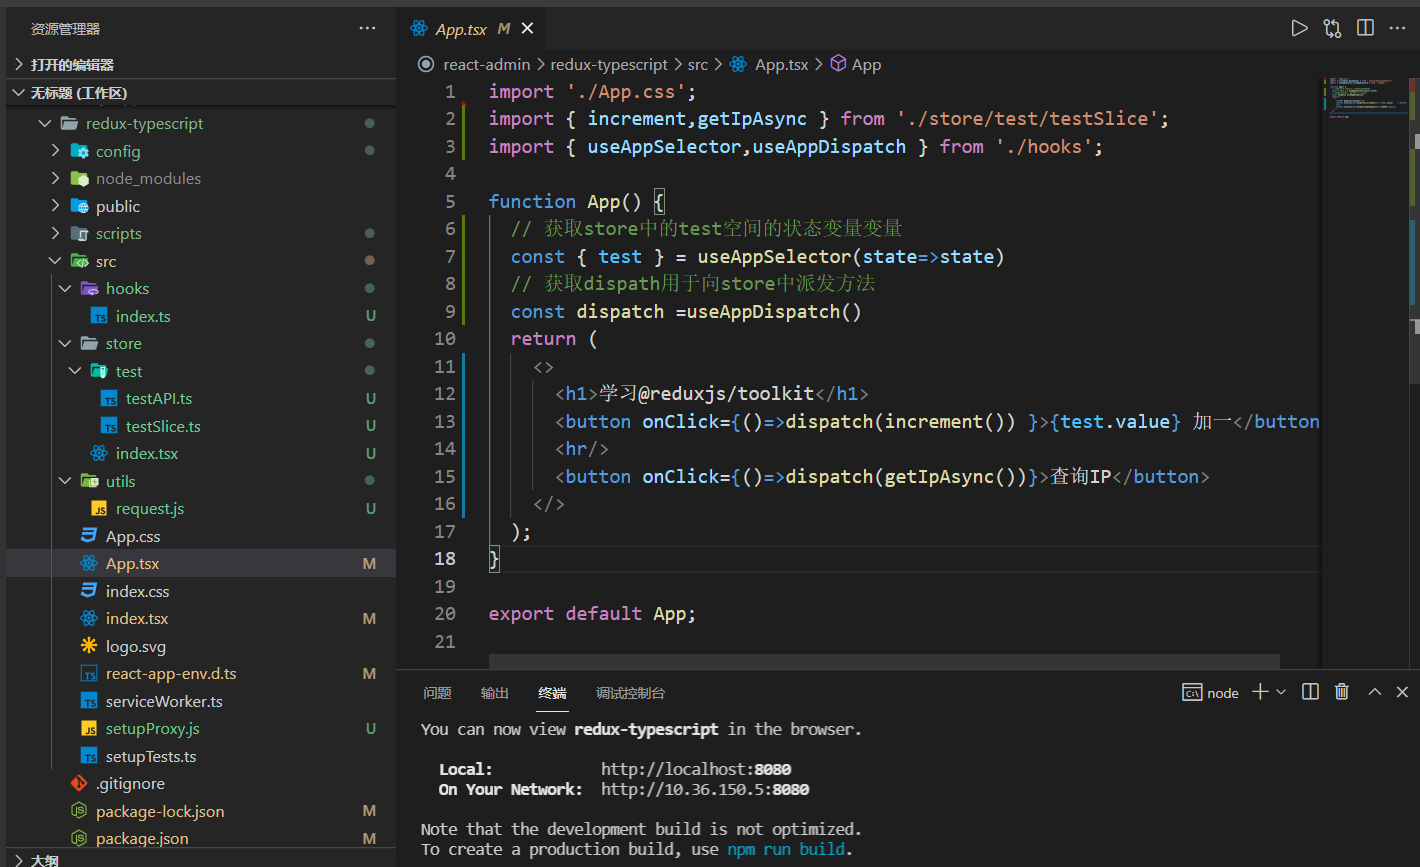
Task: Click the editor horizontal scrollbar
Action: (x=884, y=661)
